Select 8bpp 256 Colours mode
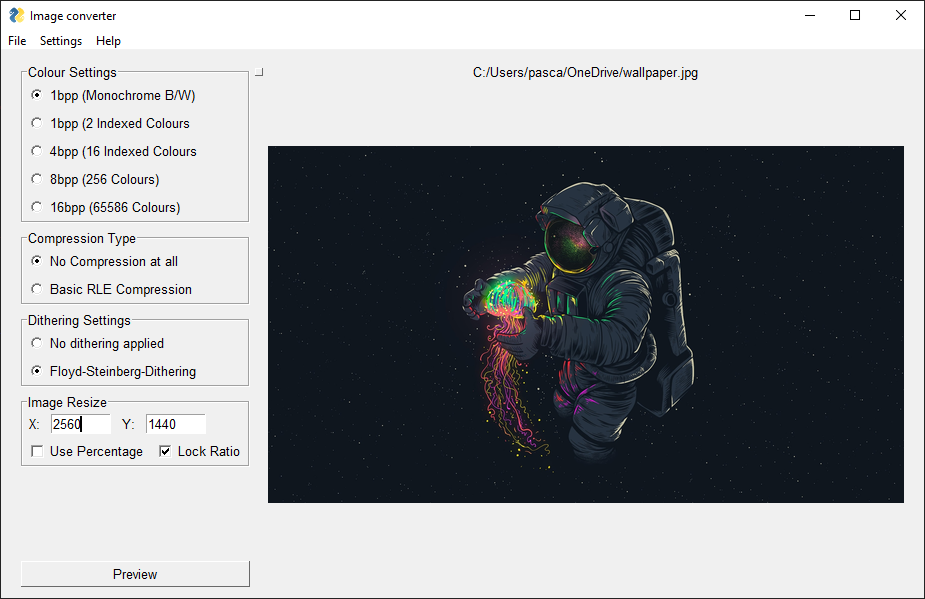 pyautogui.click(x=36, y=179)
